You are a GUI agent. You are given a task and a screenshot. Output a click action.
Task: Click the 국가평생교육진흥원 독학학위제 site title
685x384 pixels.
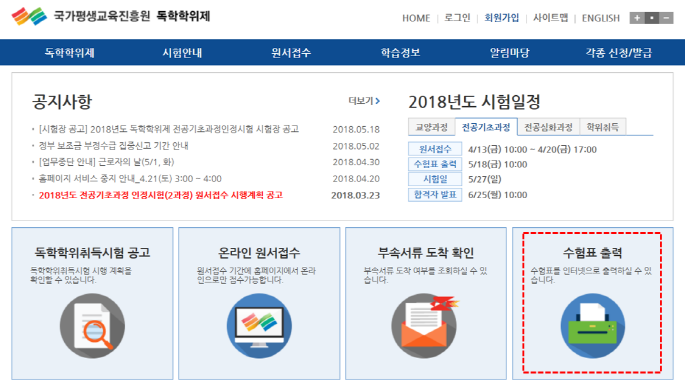click(132, 16)
